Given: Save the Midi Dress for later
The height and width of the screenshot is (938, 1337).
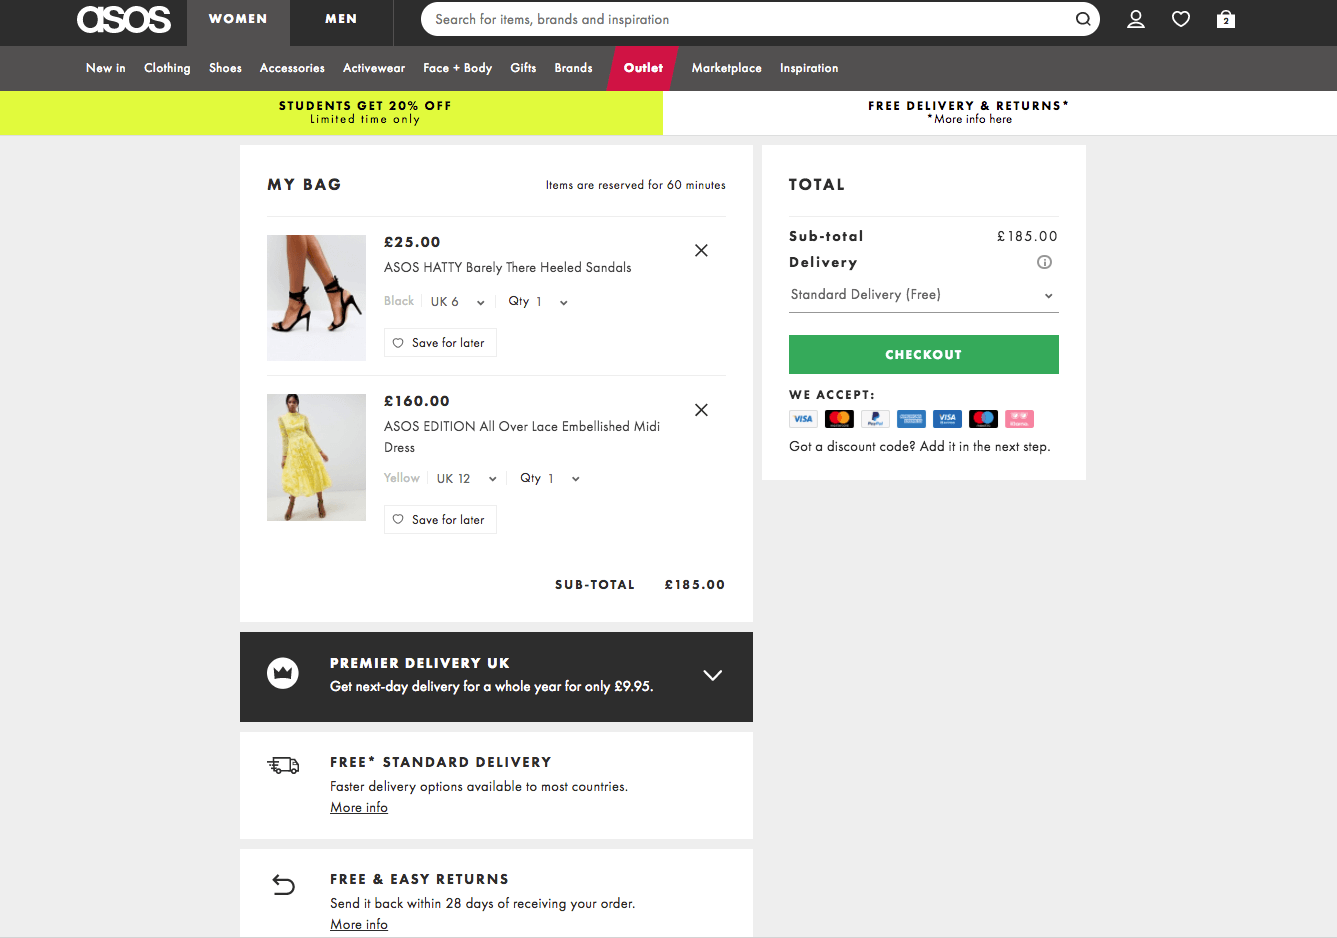Looking at the screenshot, I should [x=440, y=520].
